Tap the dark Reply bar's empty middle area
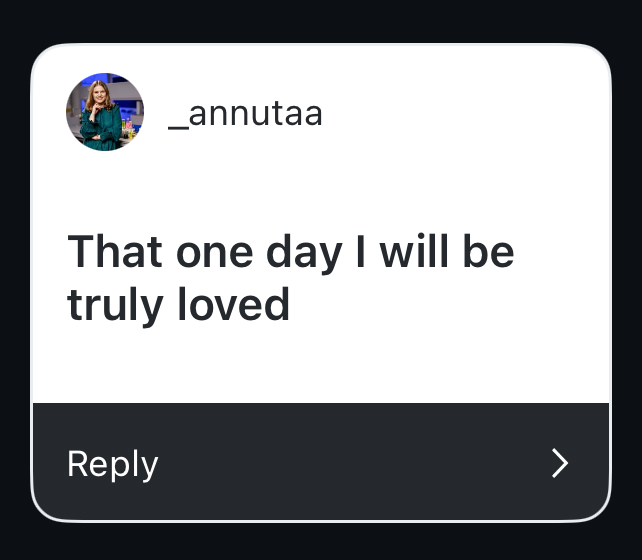 (350, 463)
